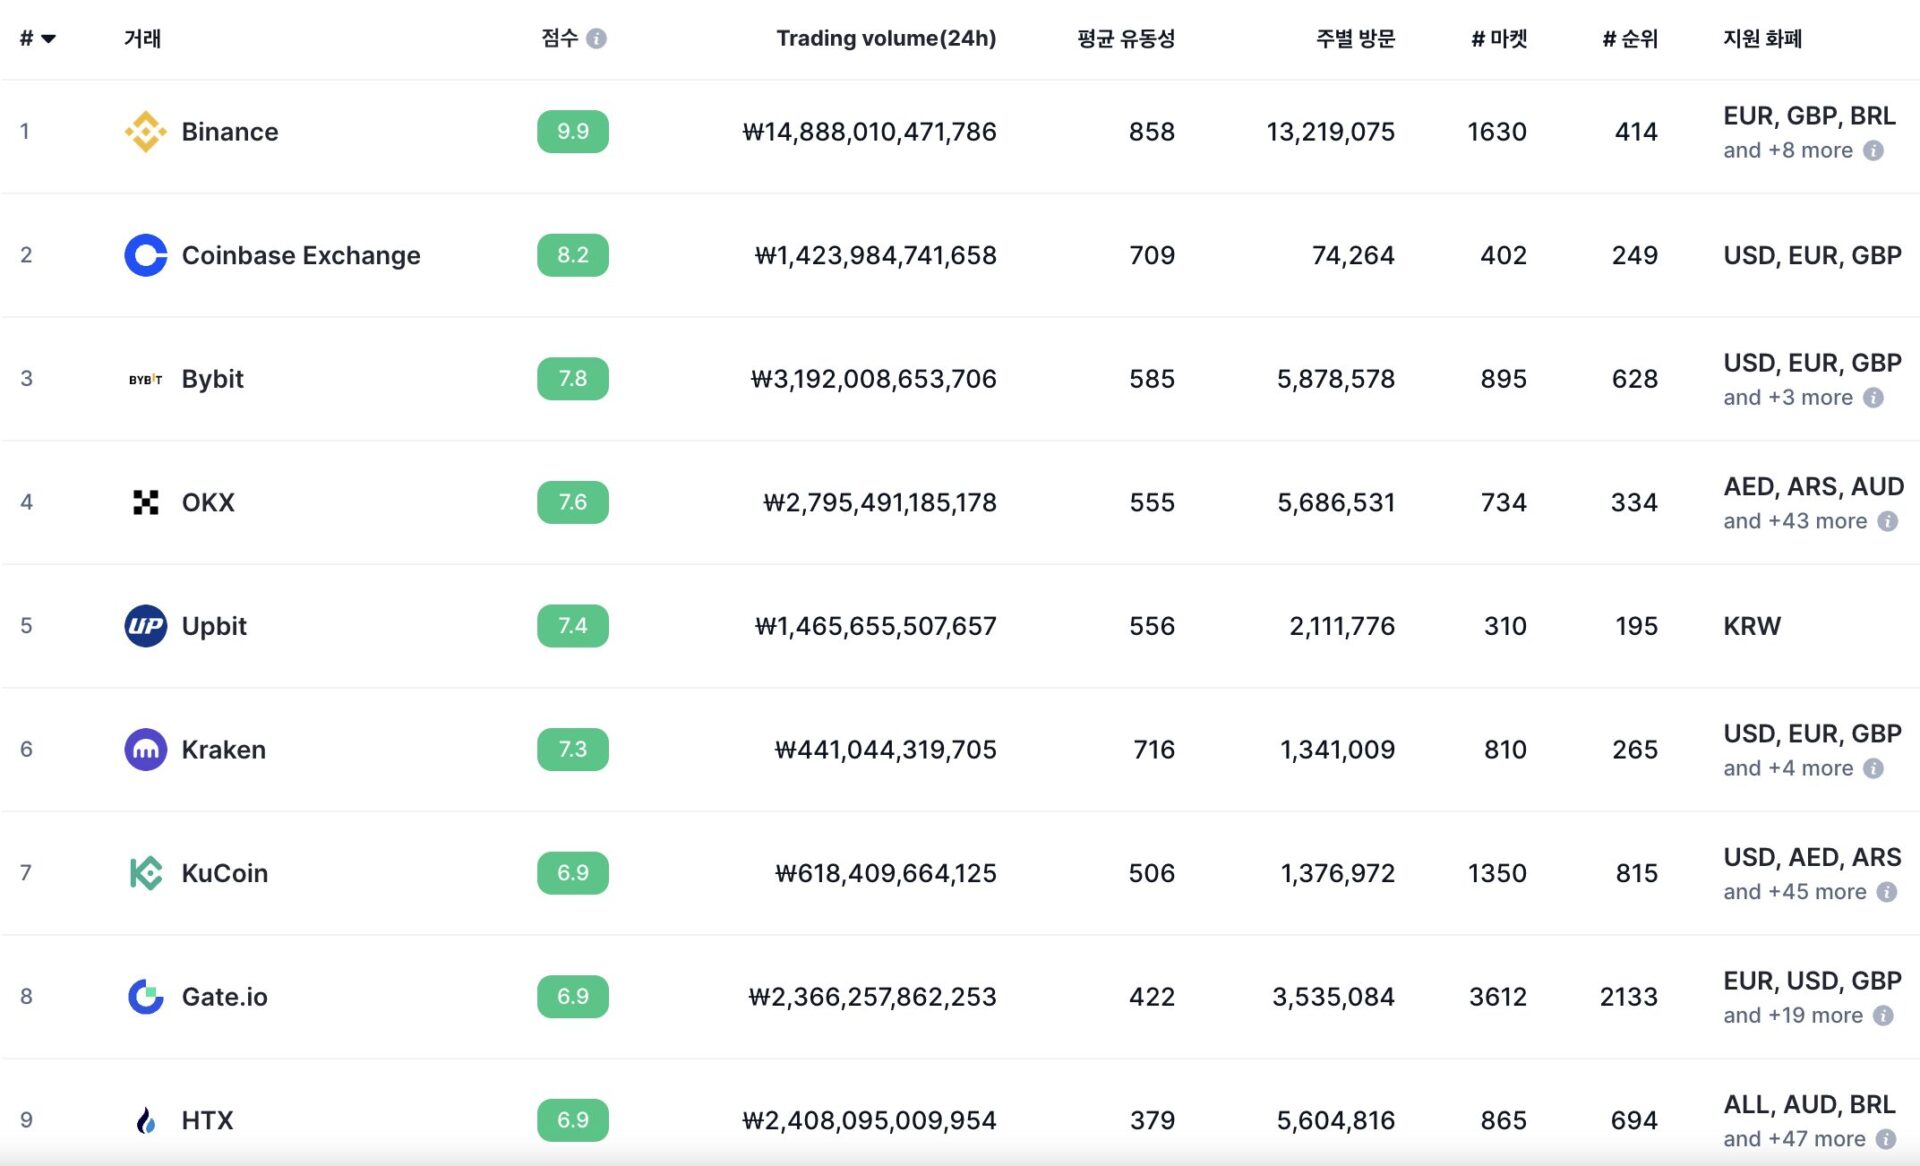Click info icon next to 'and +3 more'

(1873, 397)
